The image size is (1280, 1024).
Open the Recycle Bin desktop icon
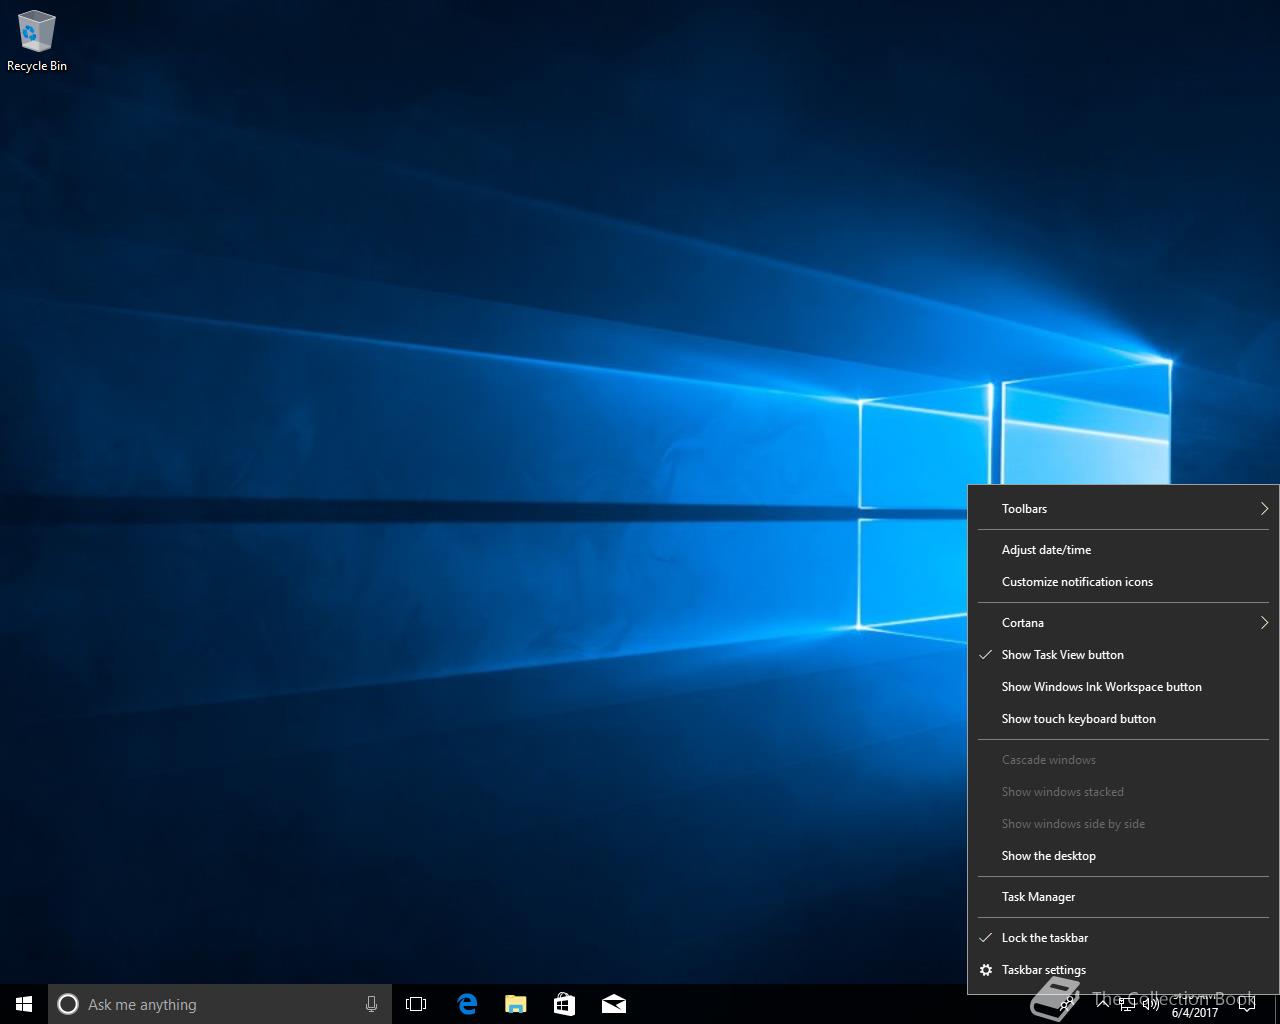(36, 41)
